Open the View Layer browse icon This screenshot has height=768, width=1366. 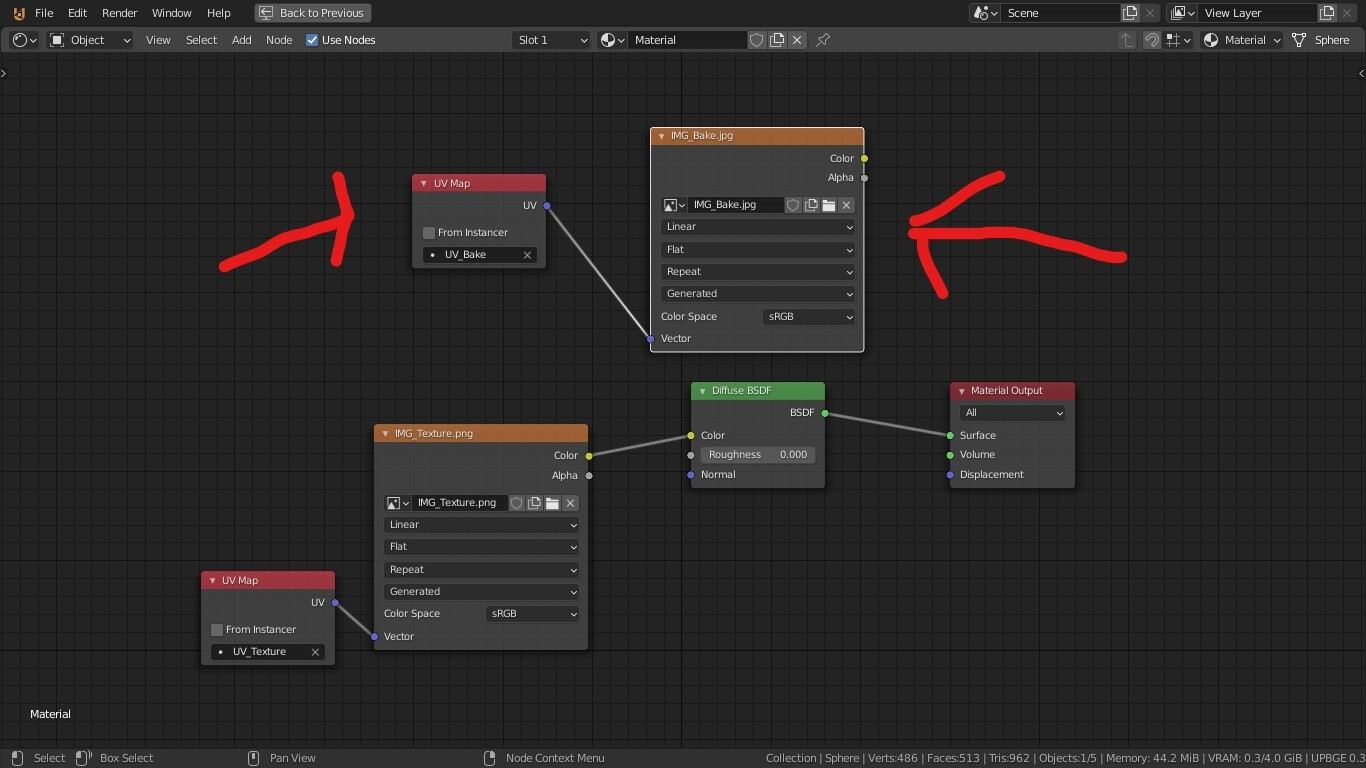[x=1183, y=13]
